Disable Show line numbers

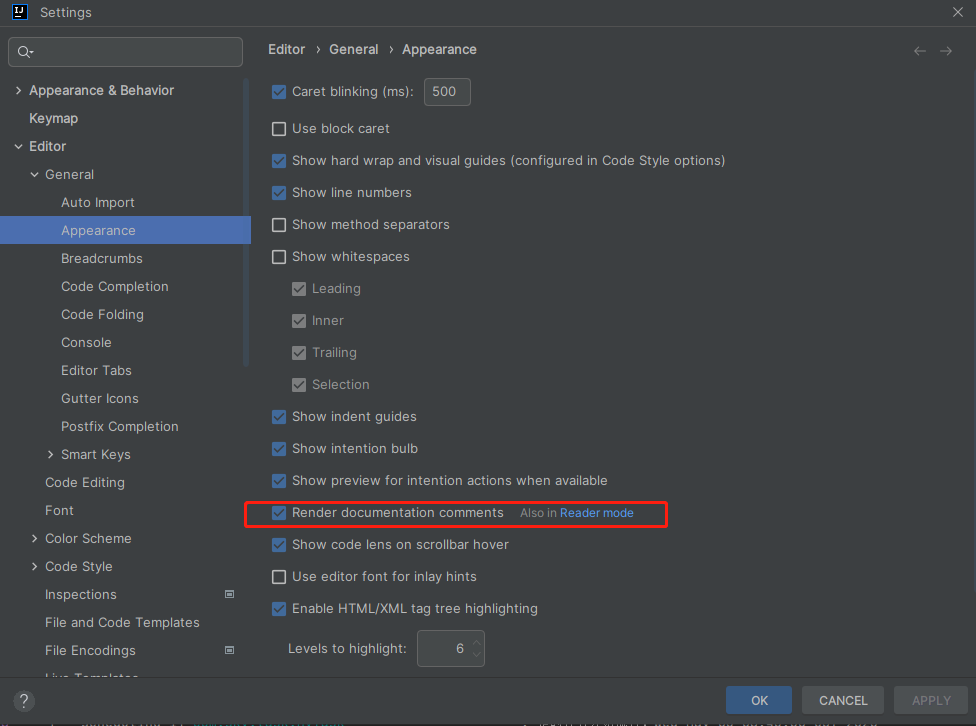[279, 193]
